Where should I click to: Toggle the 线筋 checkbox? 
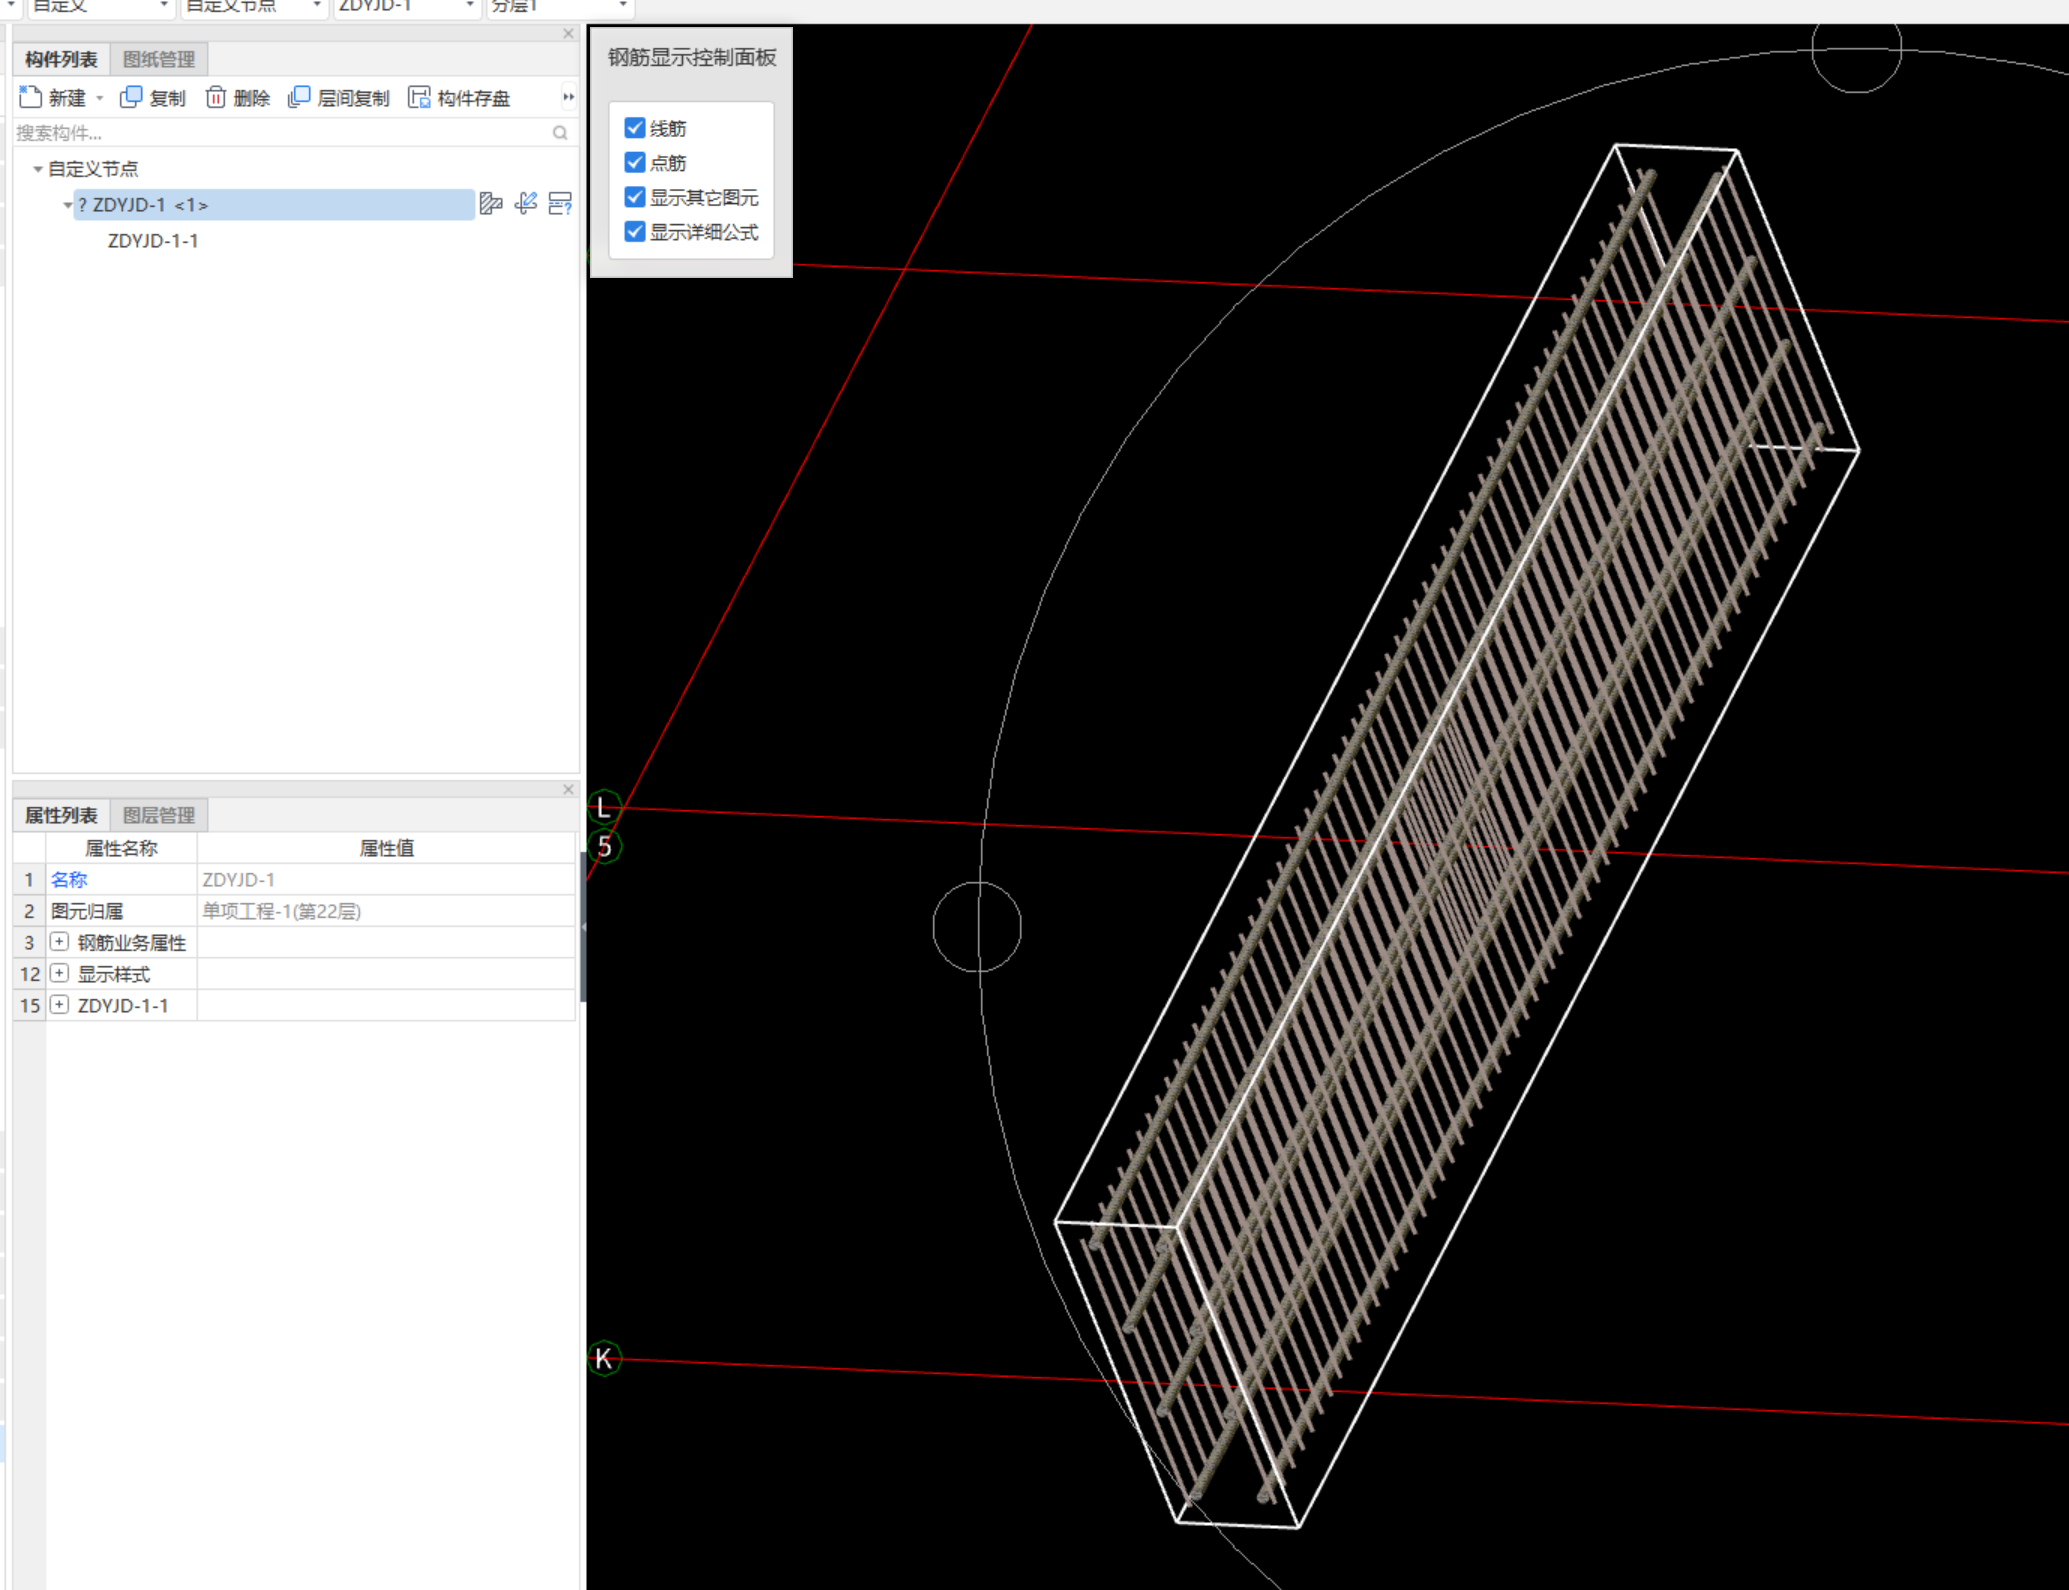634,127
